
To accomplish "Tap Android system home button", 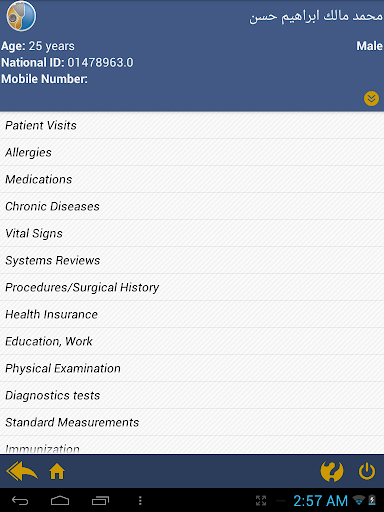I will (x=60, y=500).
